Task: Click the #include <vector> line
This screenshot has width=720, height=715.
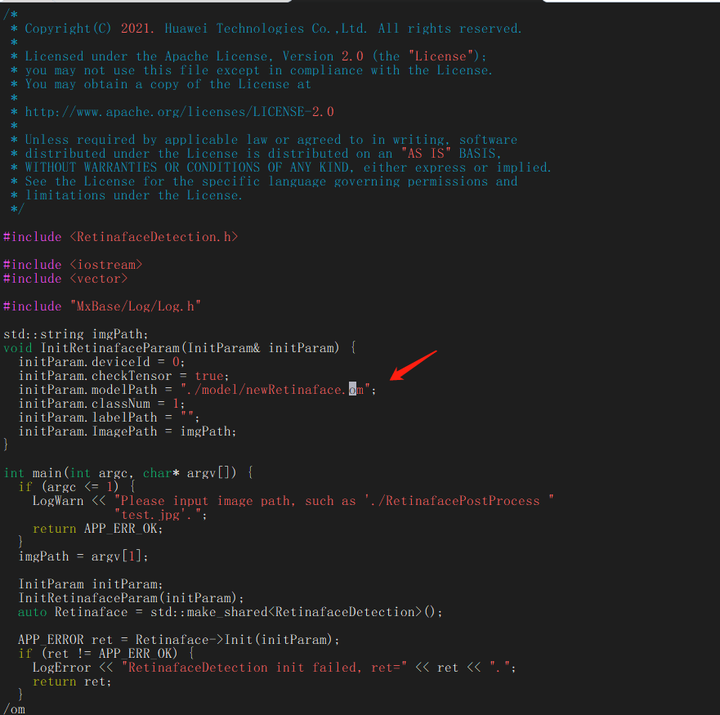Action: [x=65, y=279]
